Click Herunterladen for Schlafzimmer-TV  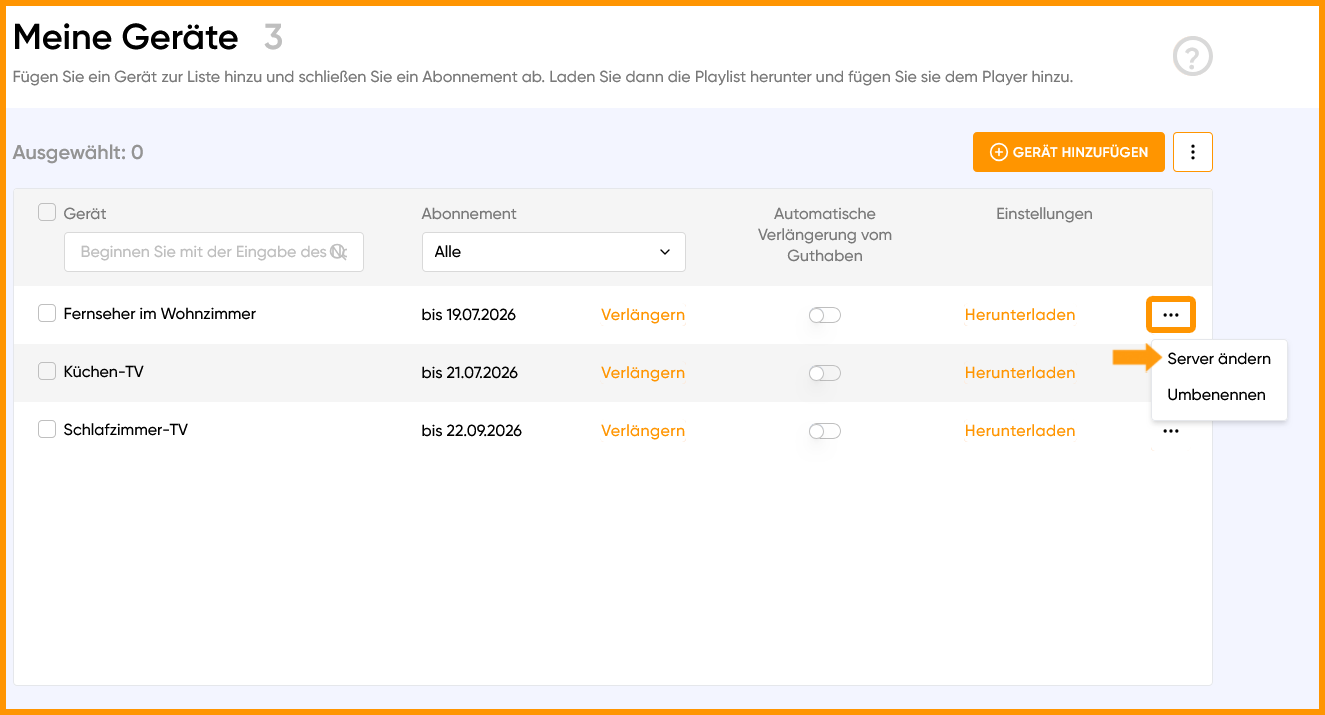(1020, 430)
